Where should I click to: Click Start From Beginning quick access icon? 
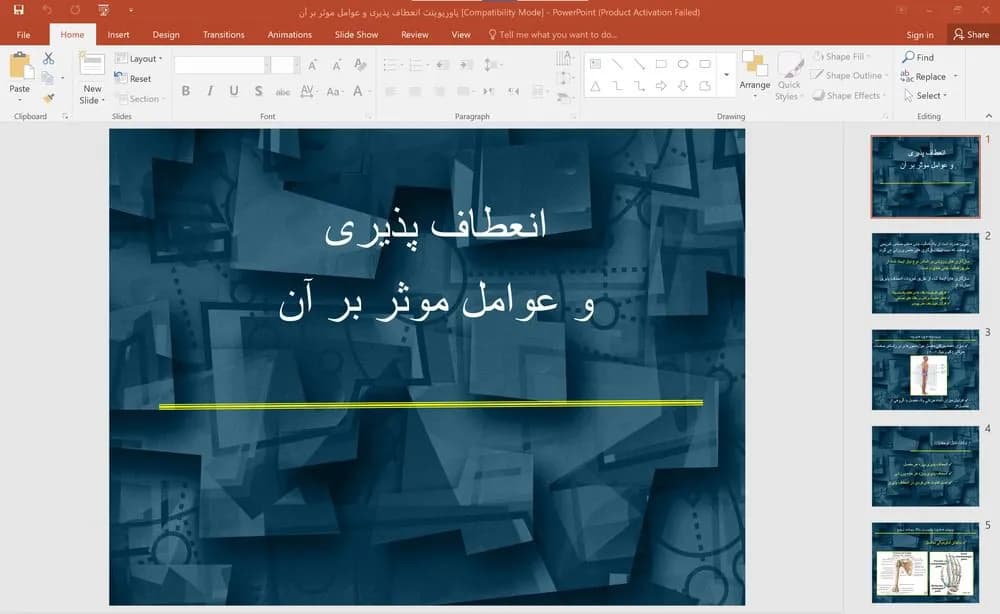(103, 10)
